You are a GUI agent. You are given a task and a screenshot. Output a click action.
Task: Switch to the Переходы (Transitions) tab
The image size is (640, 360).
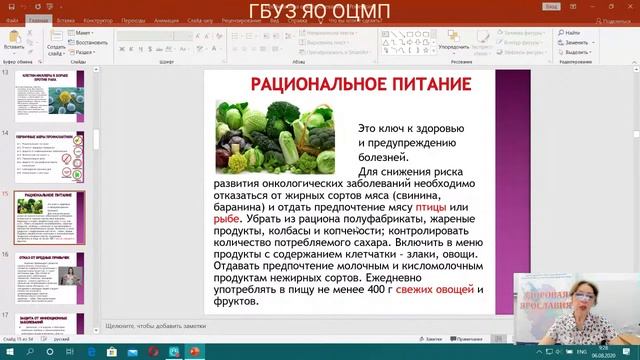click(133, 20)
